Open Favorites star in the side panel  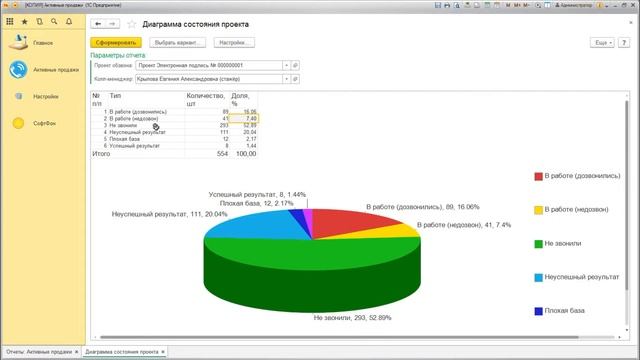click(24, 22)
